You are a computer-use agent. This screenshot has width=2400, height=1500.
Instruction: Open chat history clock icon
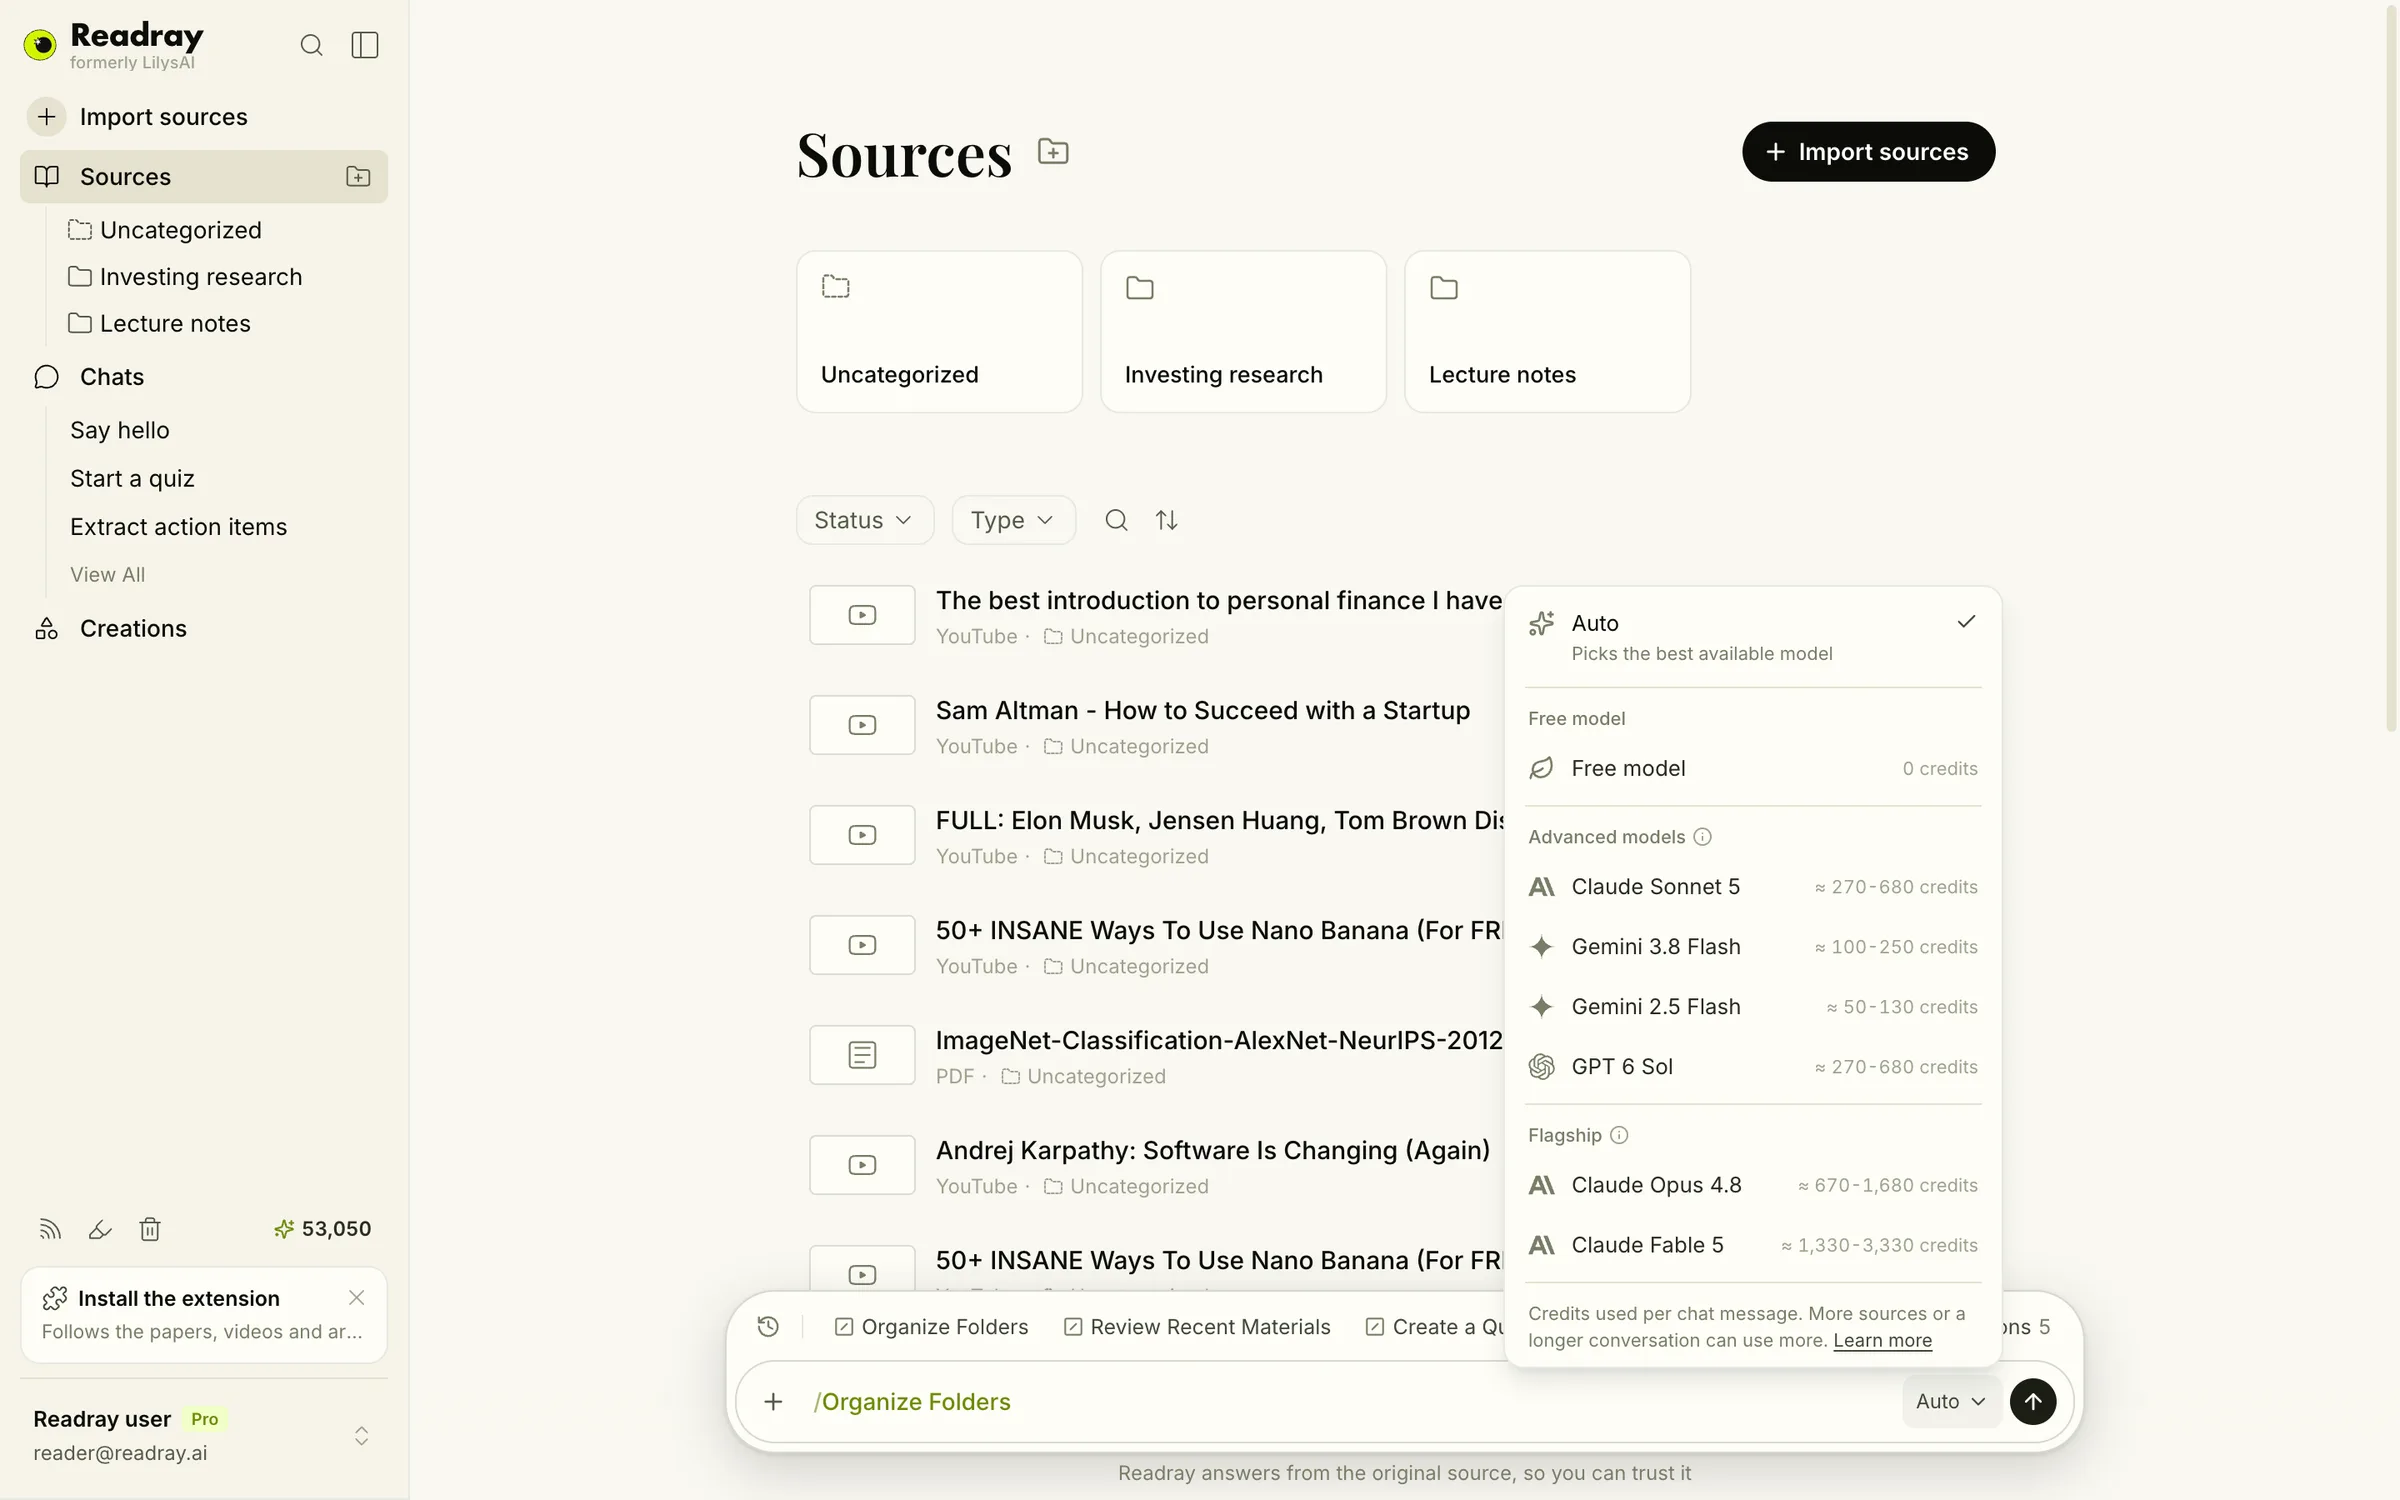pyautogui.click(x=768, y=1327)
